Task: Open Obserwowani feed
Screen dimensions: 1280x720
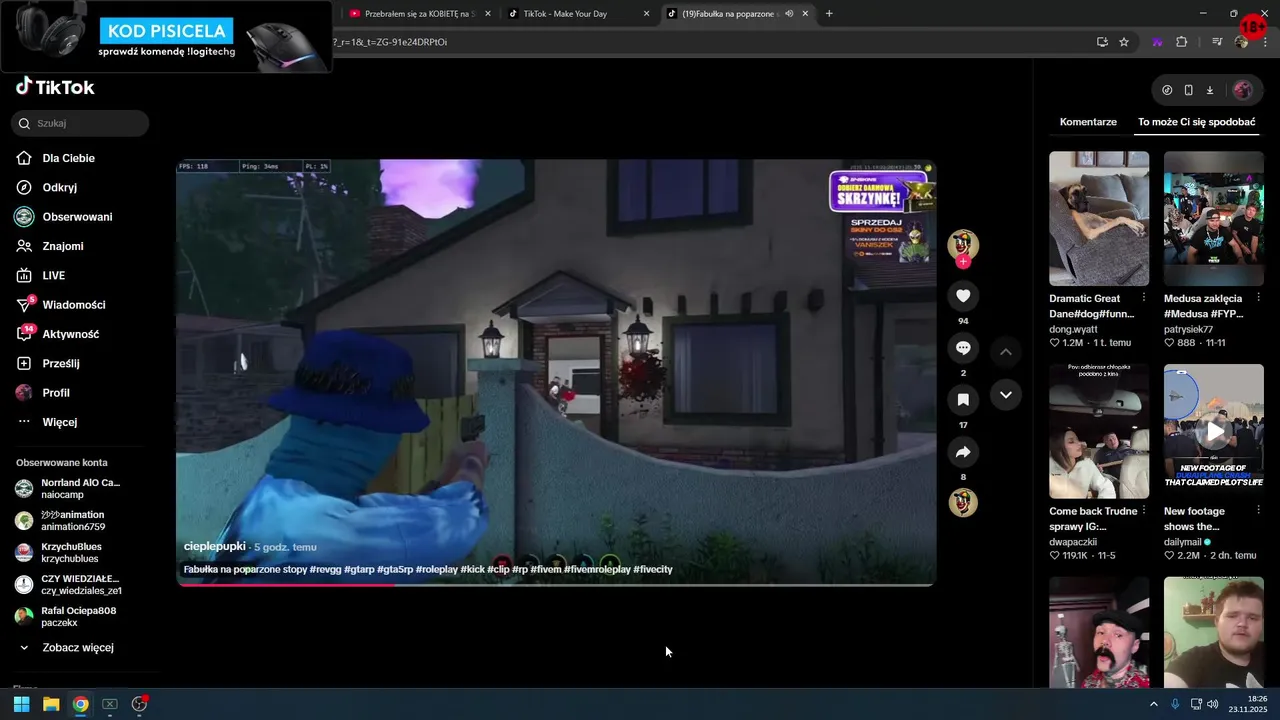Action: (76, 217)
